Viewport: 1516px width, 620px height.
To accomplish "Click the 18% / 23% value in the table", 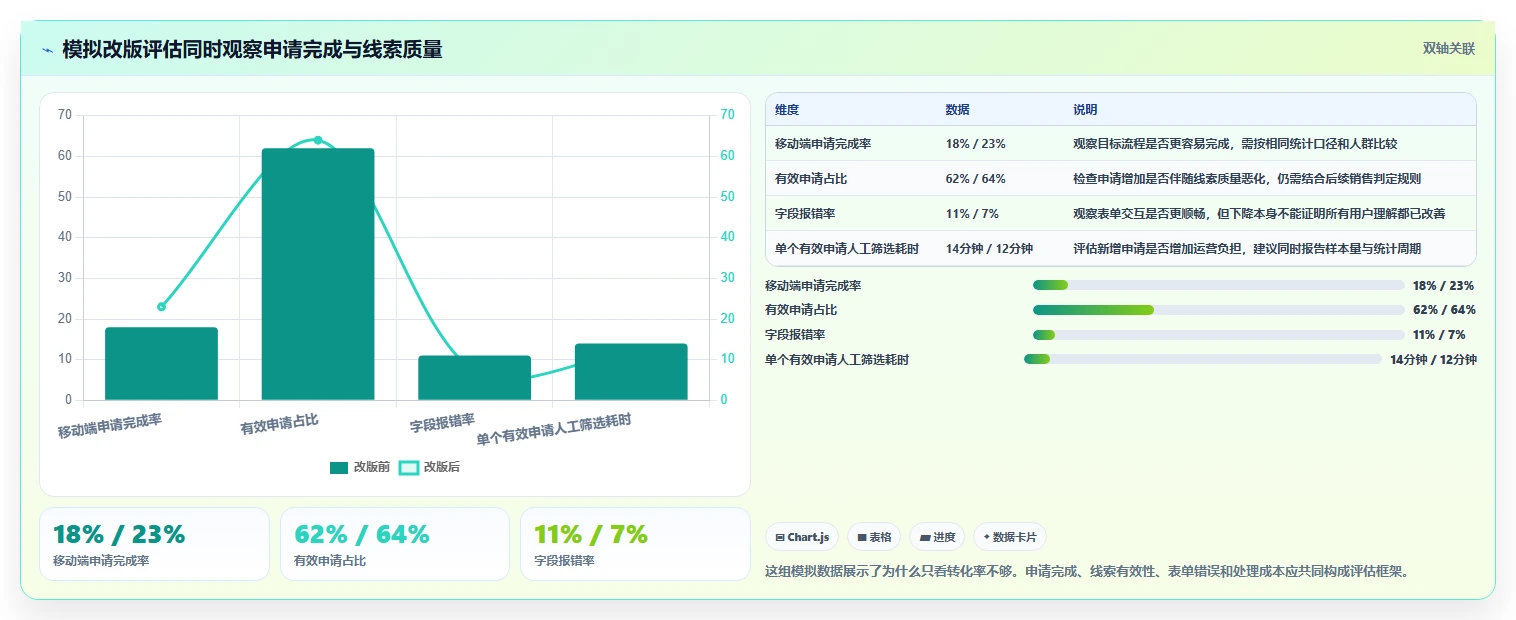I will [975, 144].
